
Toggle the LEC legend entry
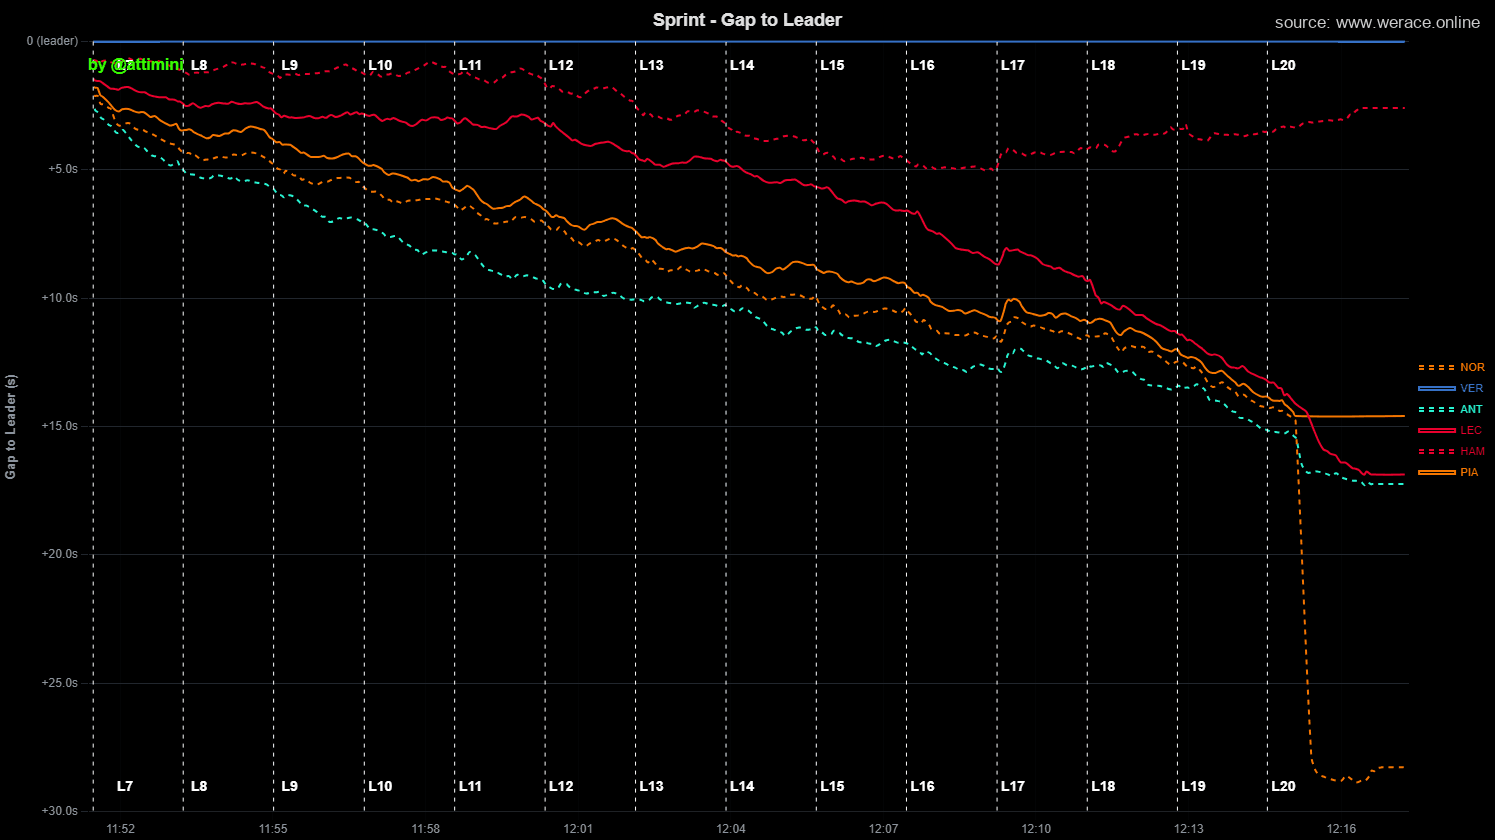coord(1451,431)
